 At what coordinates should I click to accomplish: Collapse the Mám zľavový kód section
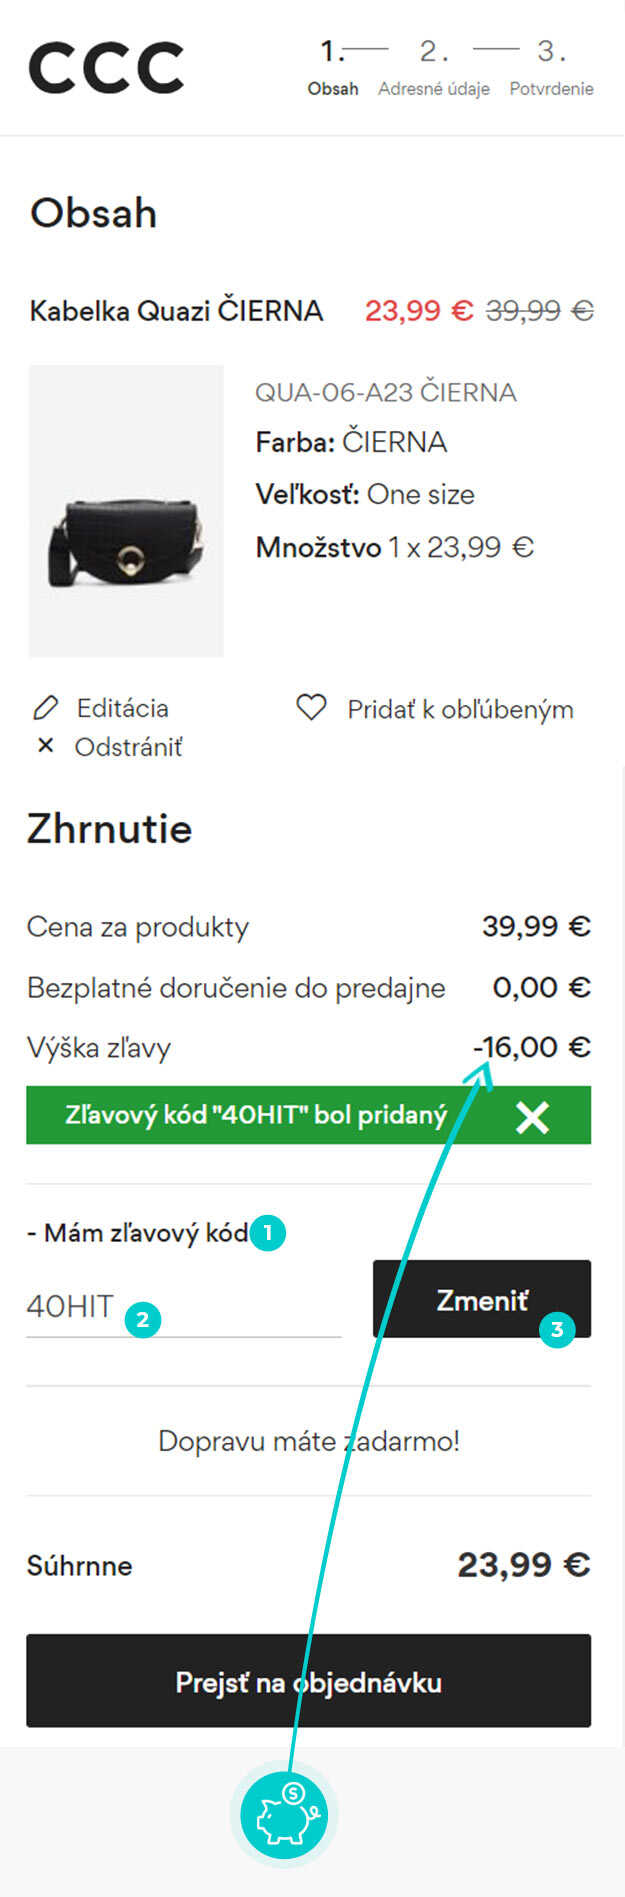[x=138, y=1233]
